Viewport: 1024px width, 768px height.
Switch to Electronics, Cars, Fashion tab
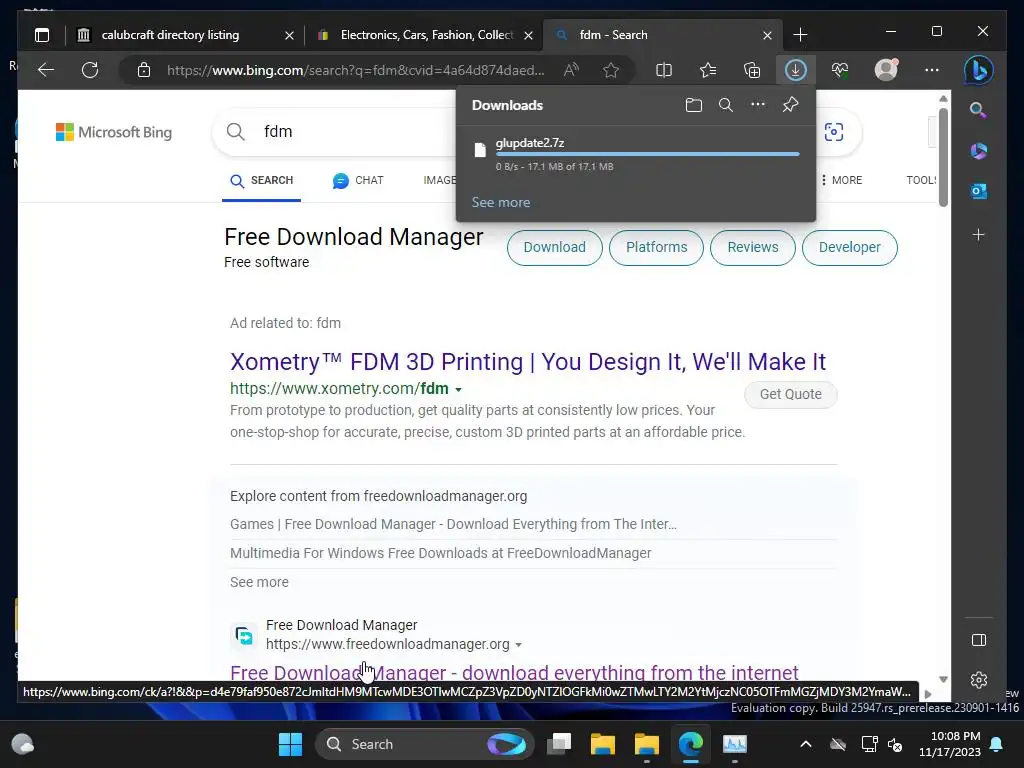(x=423, y=35)
